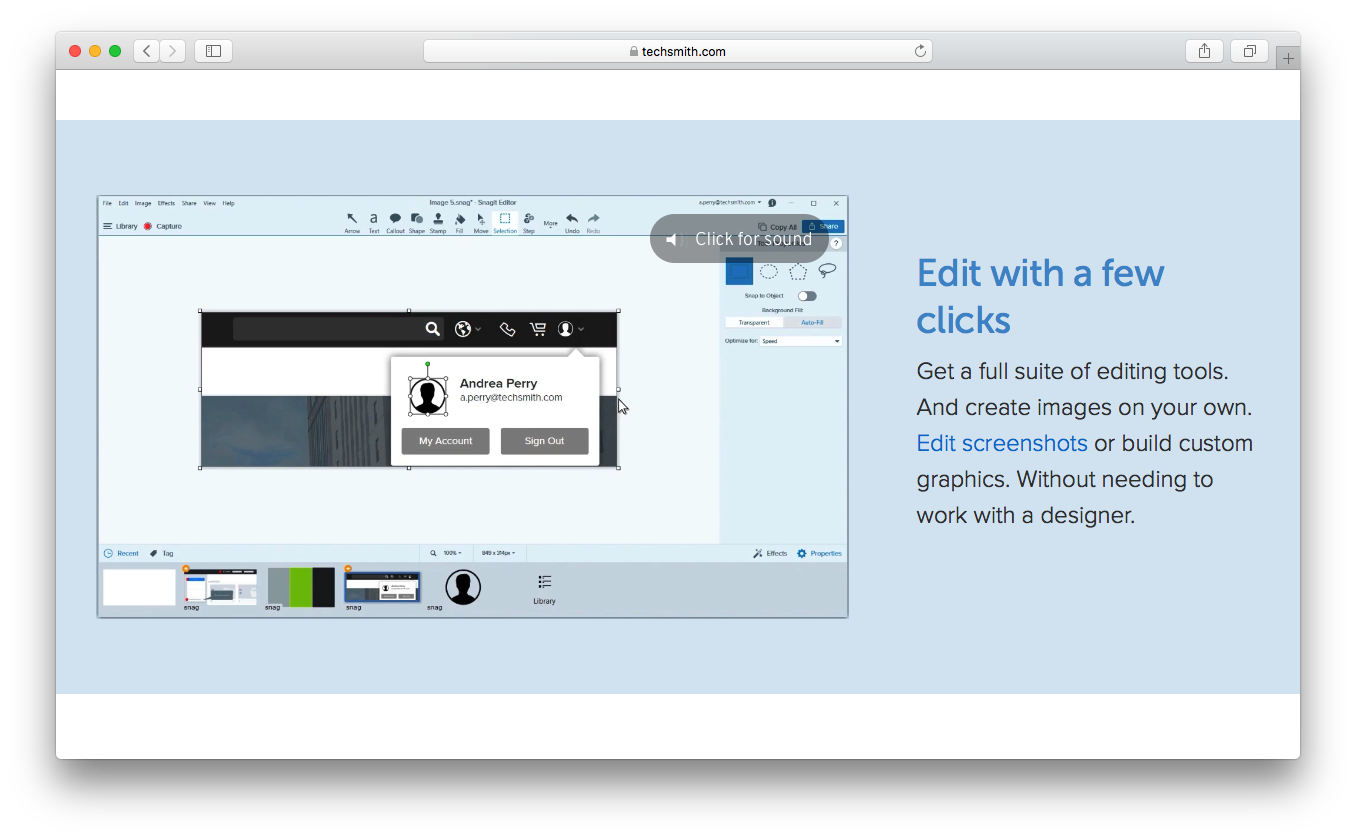Click the blue Share button
The height and width of the screenshot is (839, 1356).
823,227
